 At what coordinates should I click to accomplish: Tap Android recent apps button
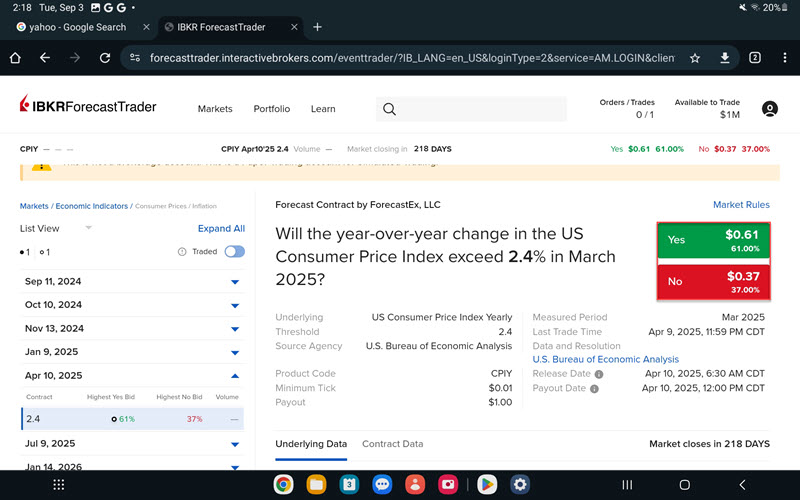point(628,485)
